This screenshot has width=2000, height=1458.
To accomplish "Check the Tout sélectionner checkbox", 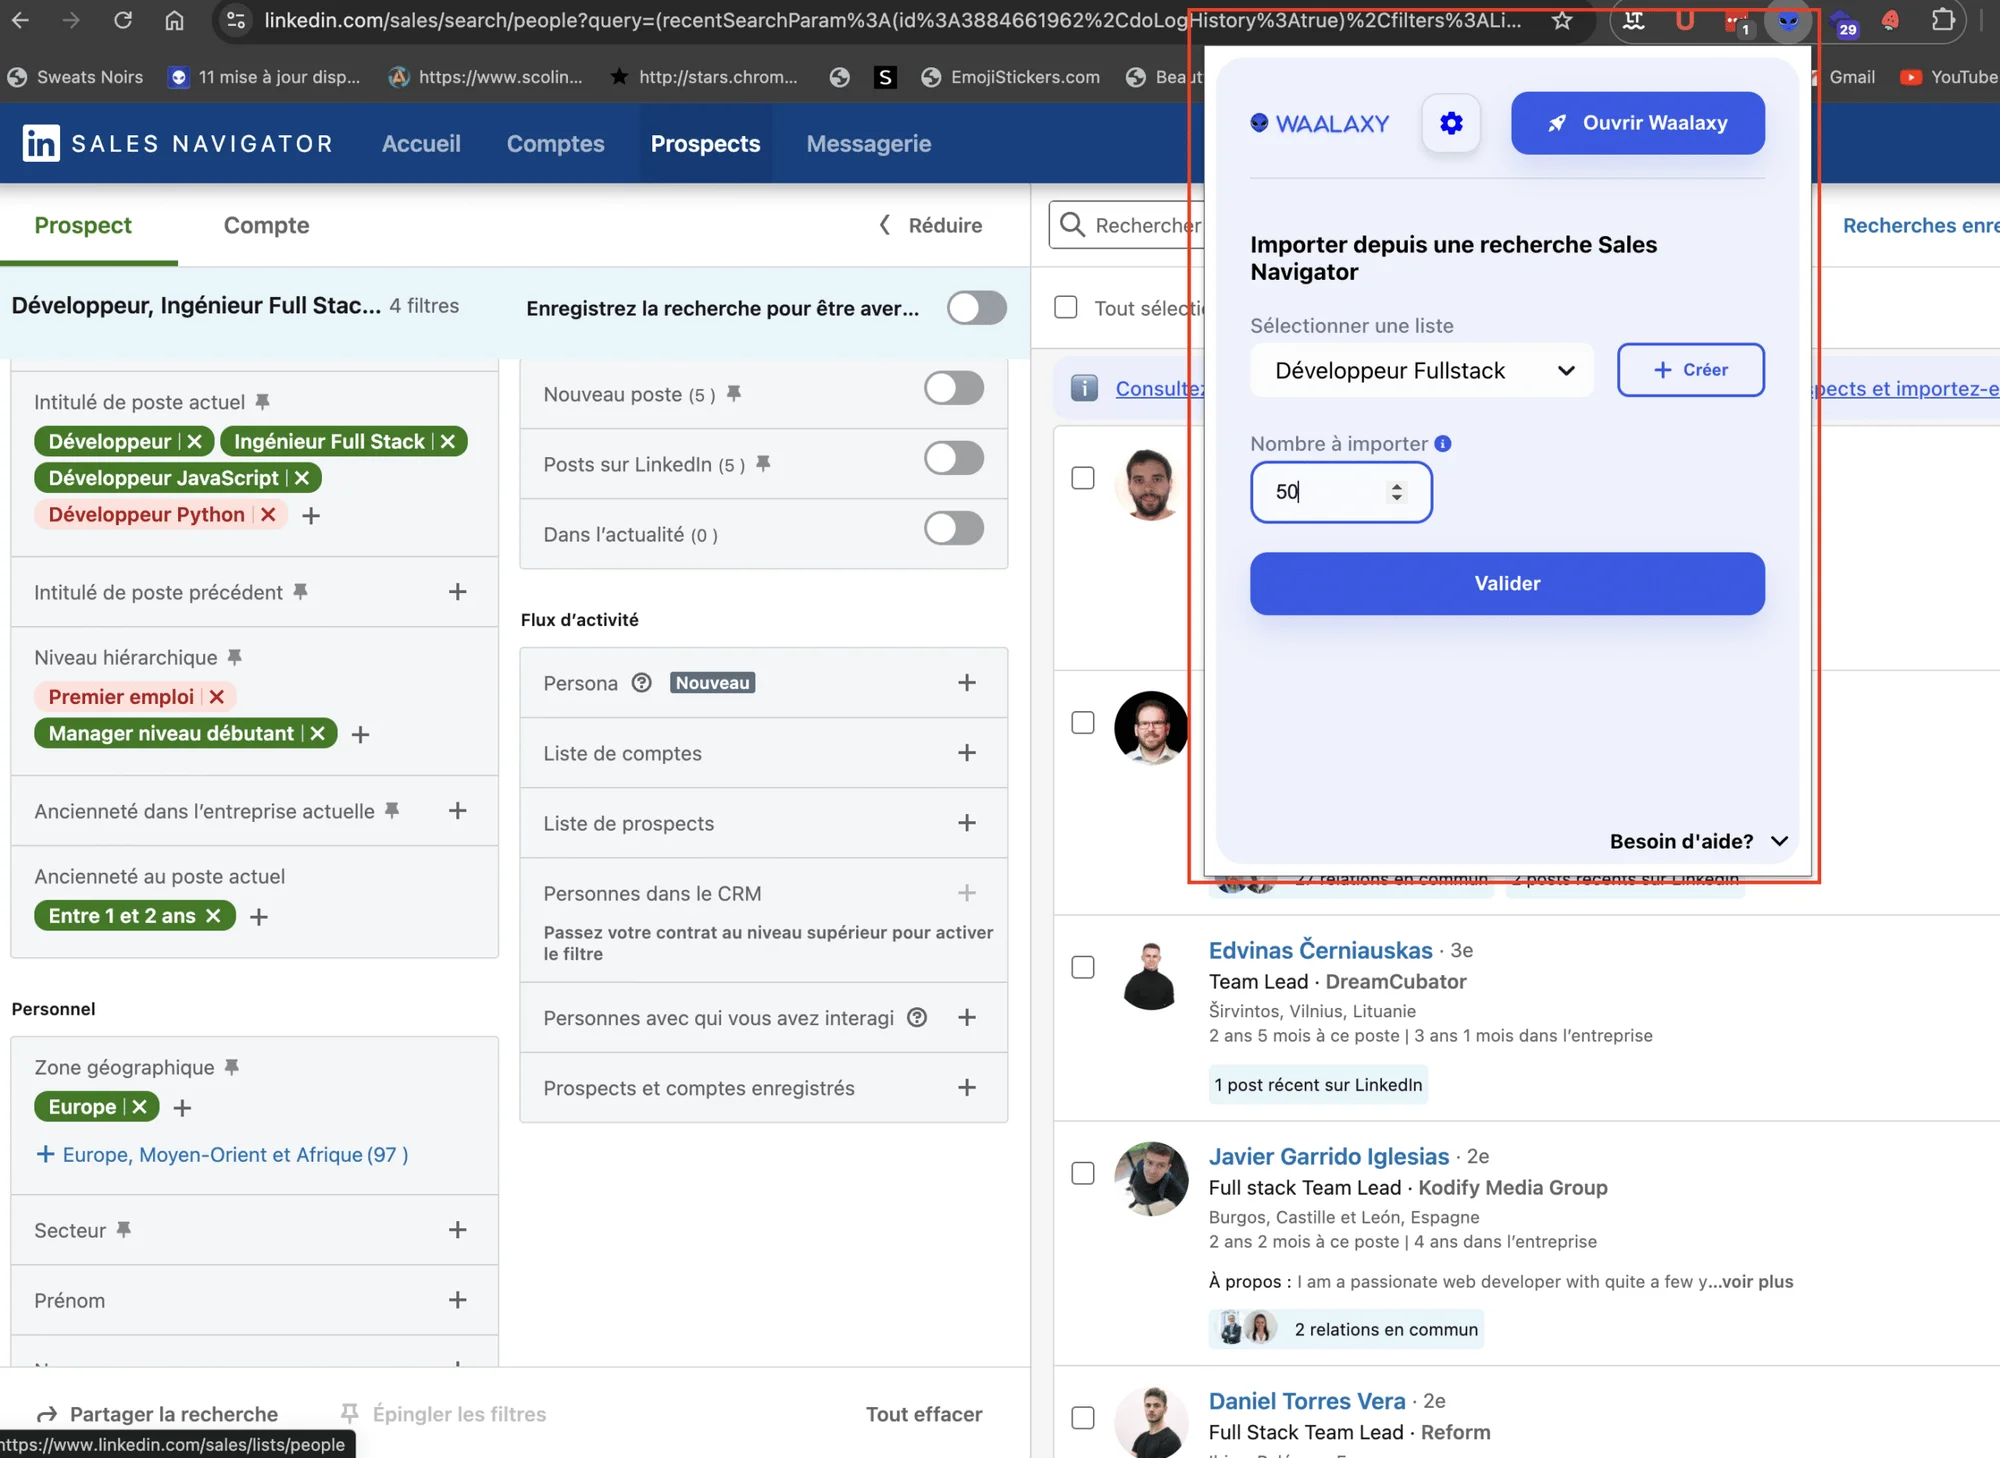I will tap(1066, 307).
